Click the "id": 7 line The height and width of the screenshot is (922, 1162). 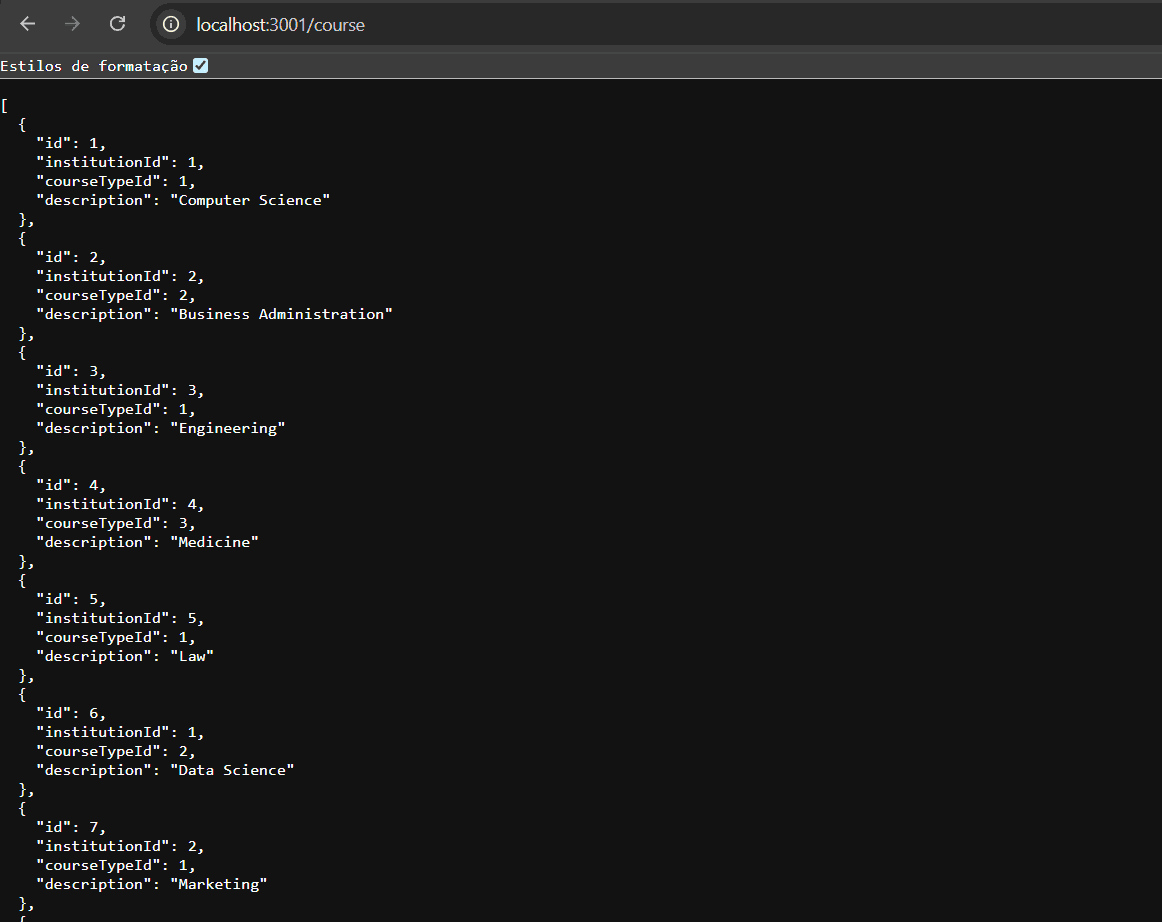pos(71,828)
